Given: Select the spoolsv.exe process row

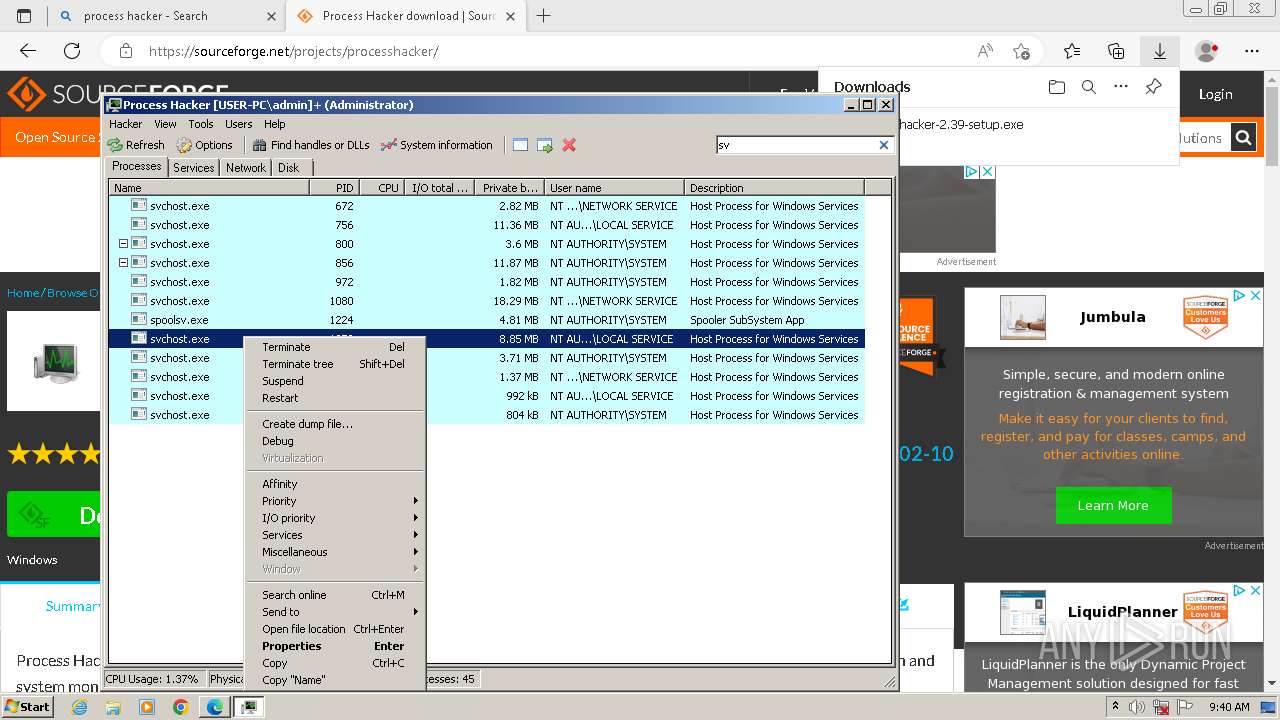Looking at the screenshot, I should click(x=486, y=320).
